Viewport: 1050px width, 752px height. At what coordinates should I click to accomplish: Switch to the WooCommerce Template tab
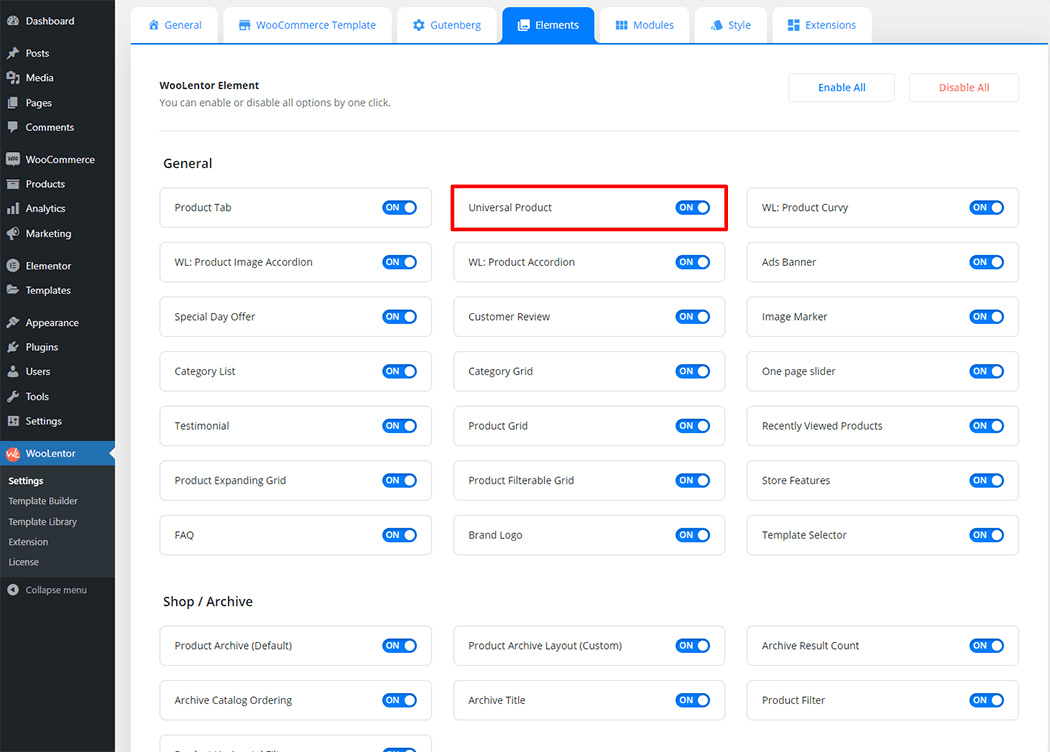[x=307, y=25]
